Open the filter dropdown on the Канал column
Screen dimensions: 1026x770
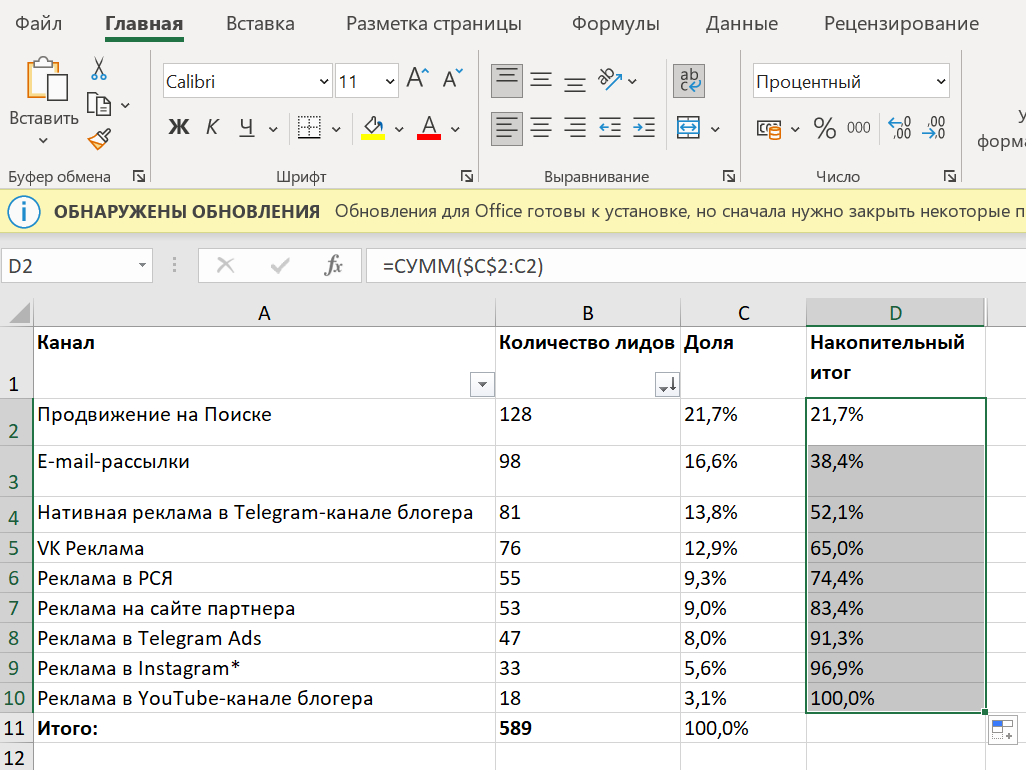(x=481, y=384)
